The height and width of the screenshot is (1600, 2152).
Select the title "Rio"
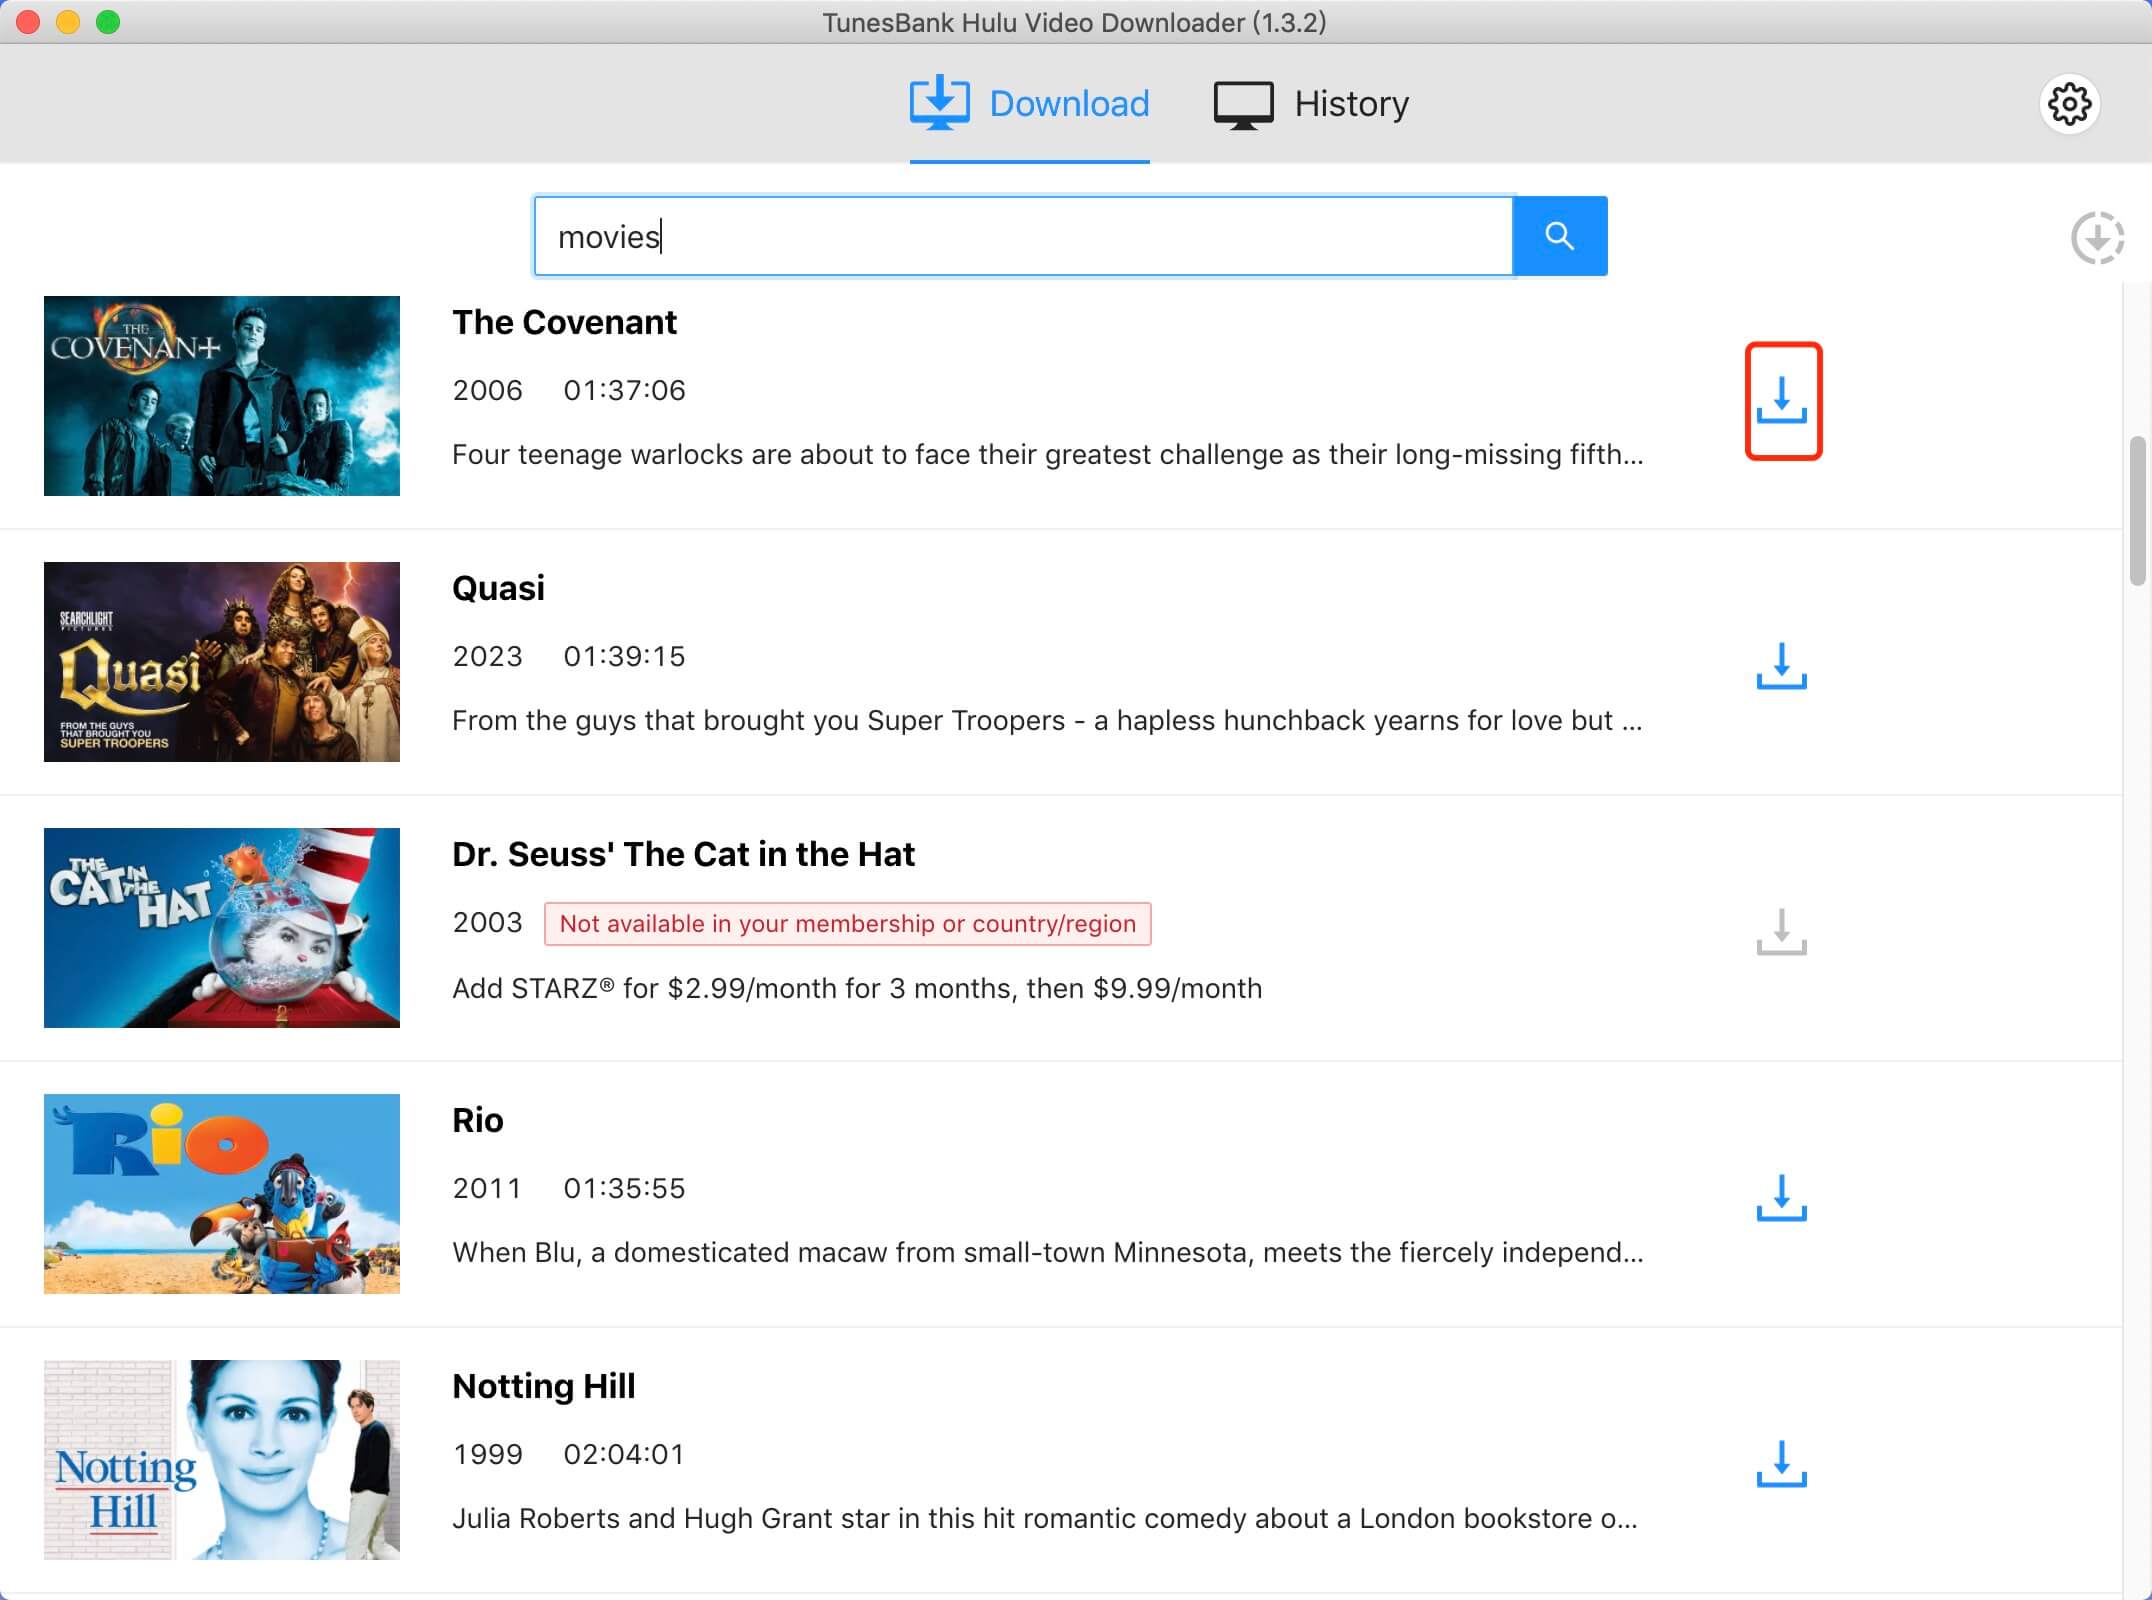tap(478, 1121)
